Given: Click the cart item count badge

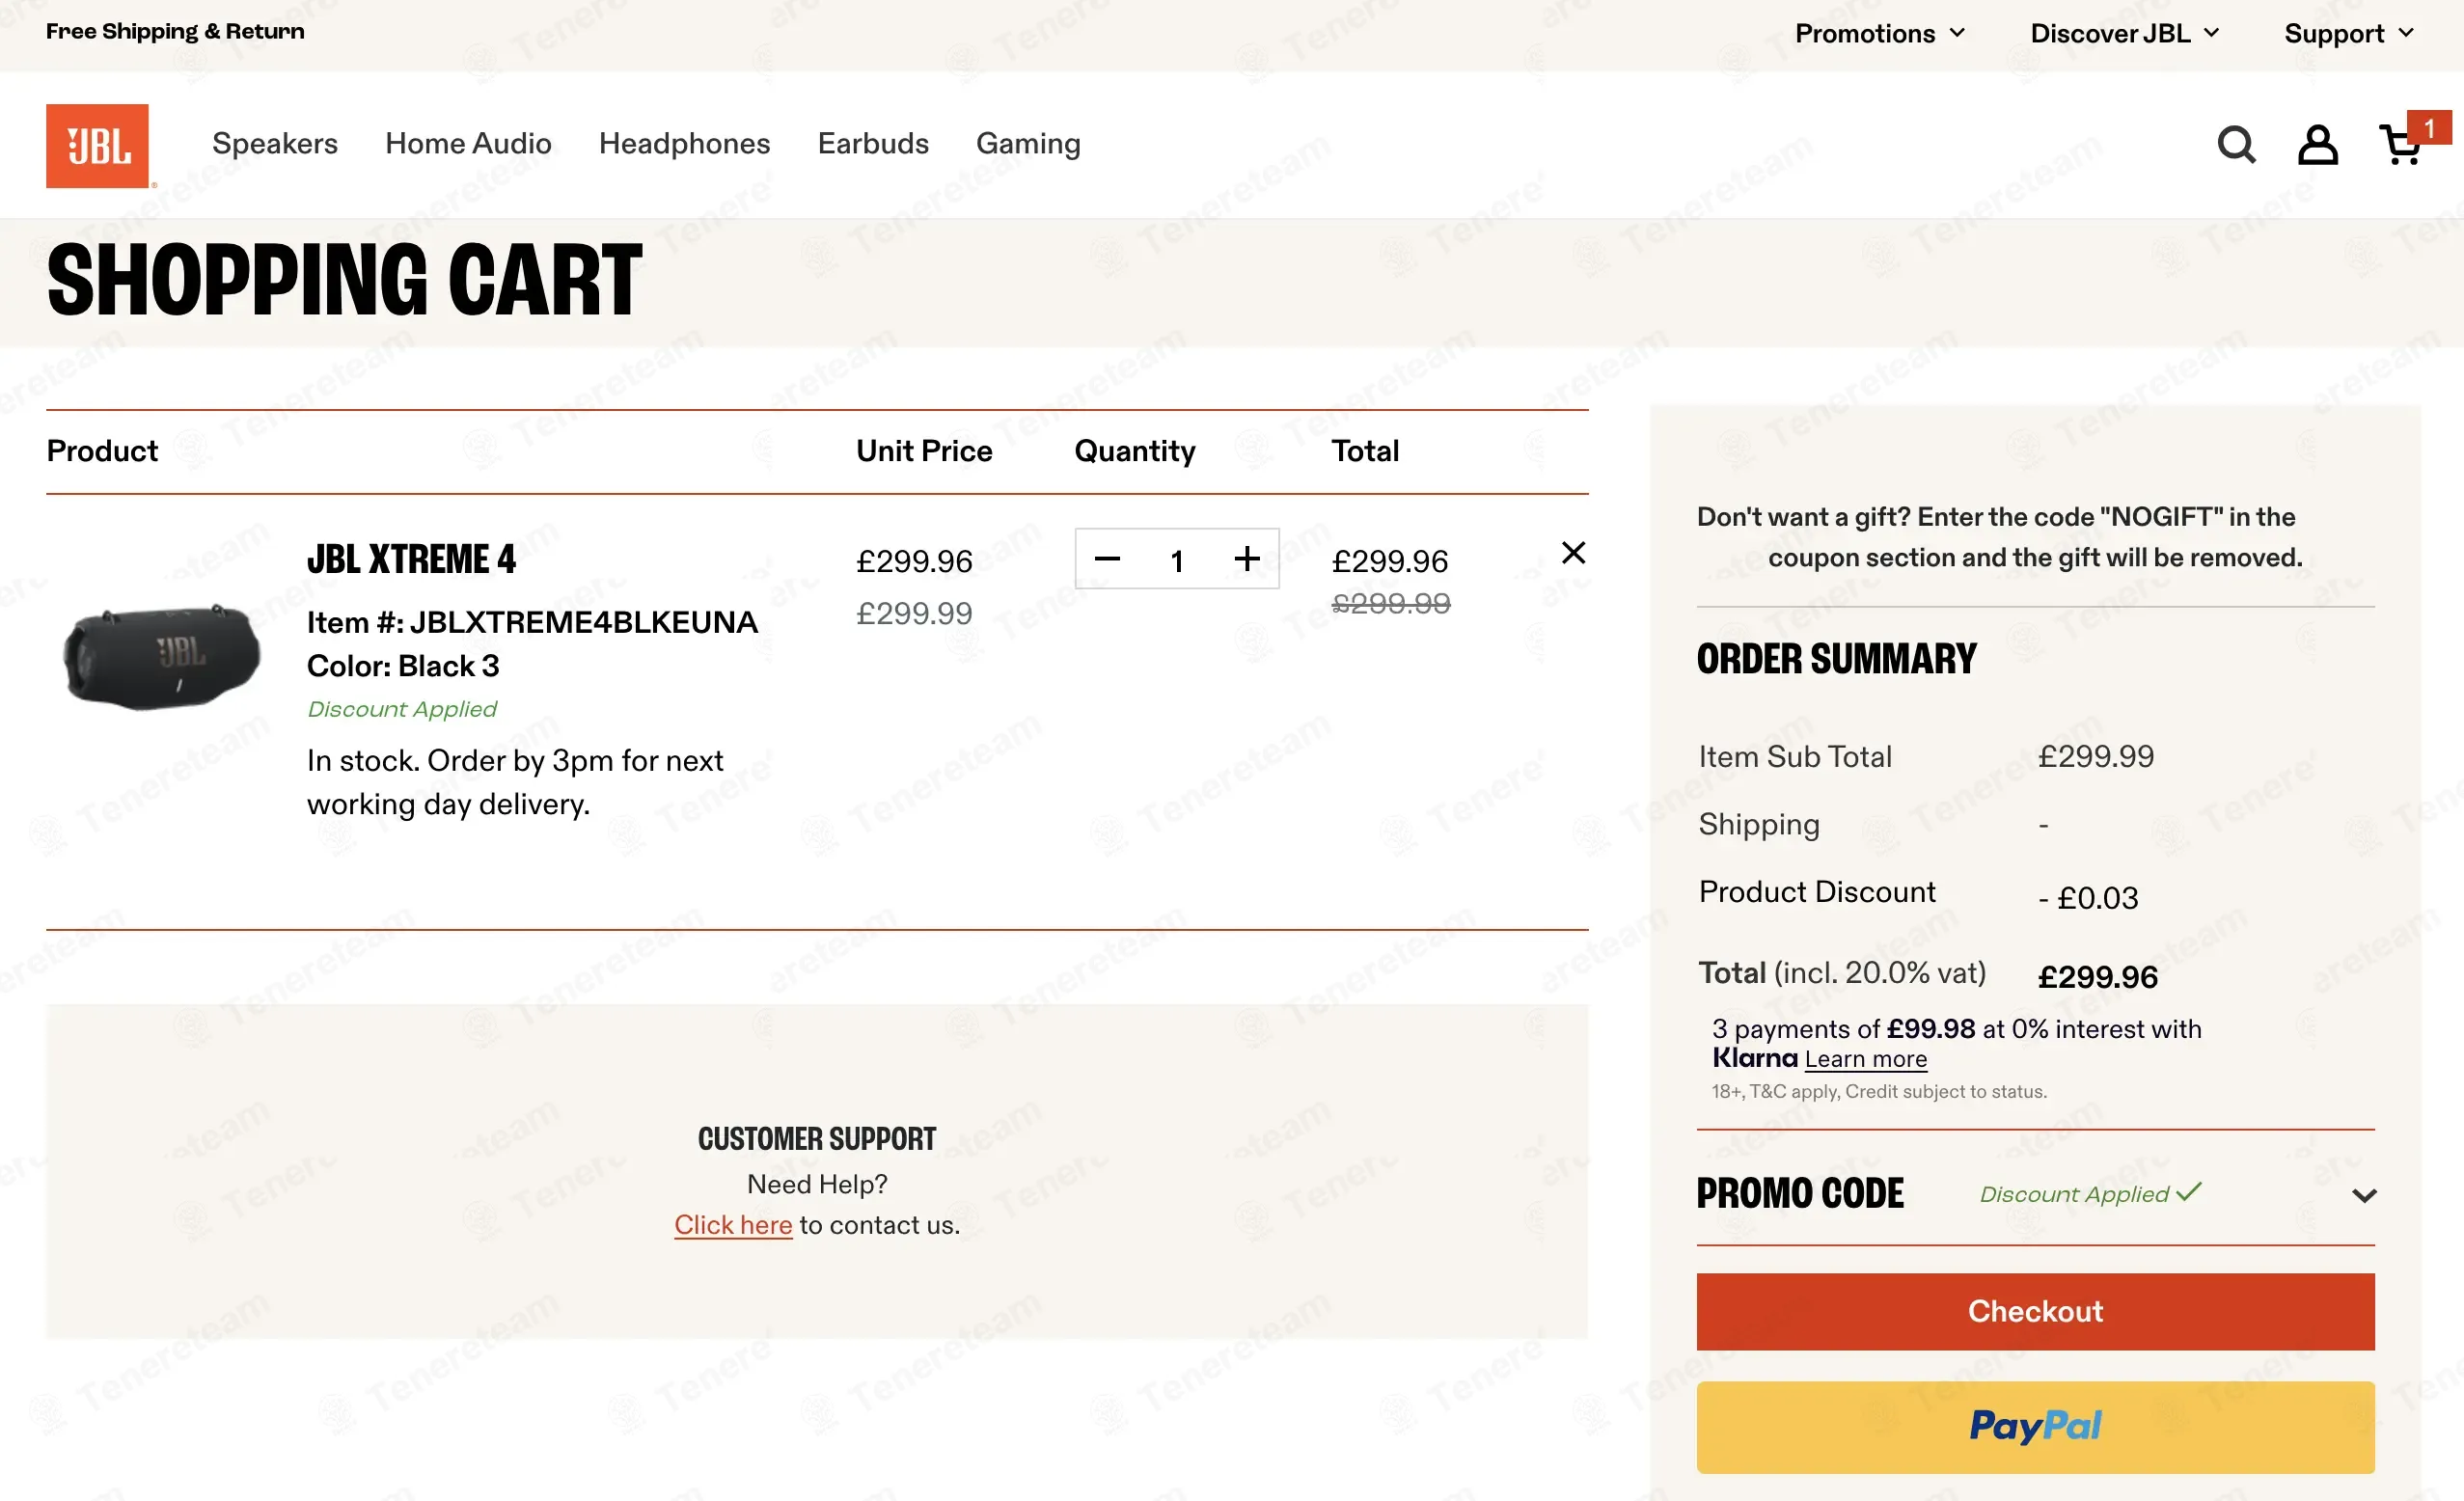Looking at the screenshot, I should pos(2428,127).
